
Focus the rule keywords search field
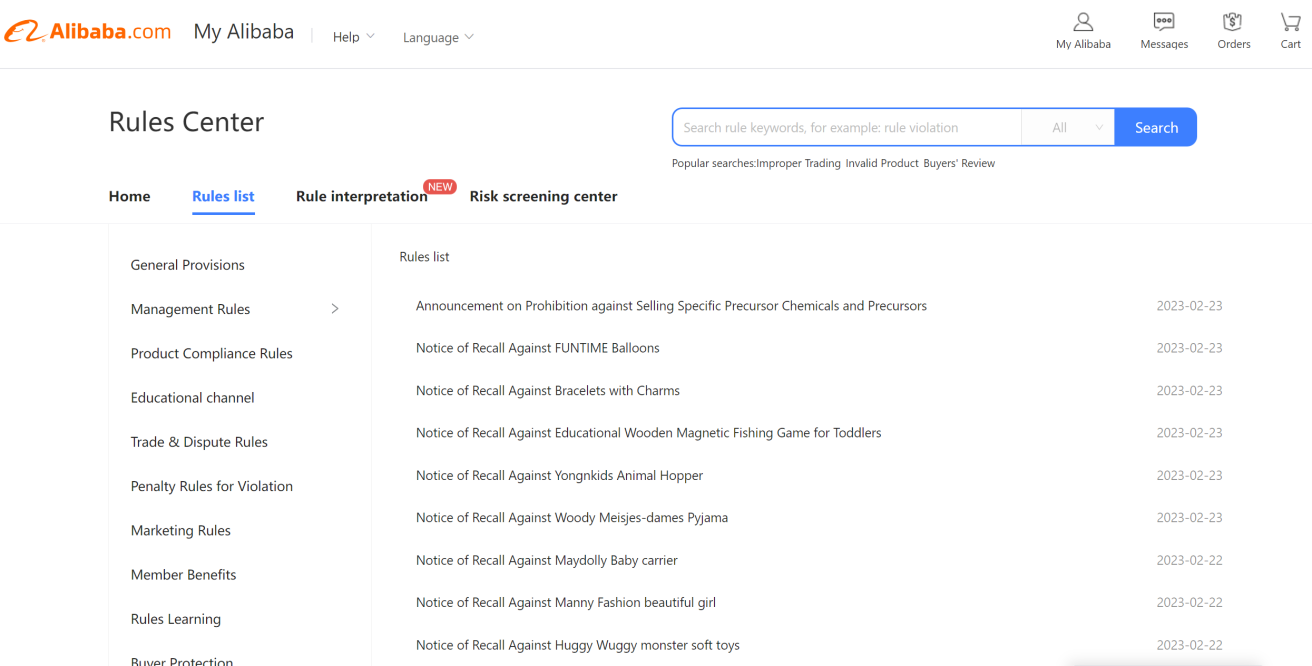pos(847,127)
